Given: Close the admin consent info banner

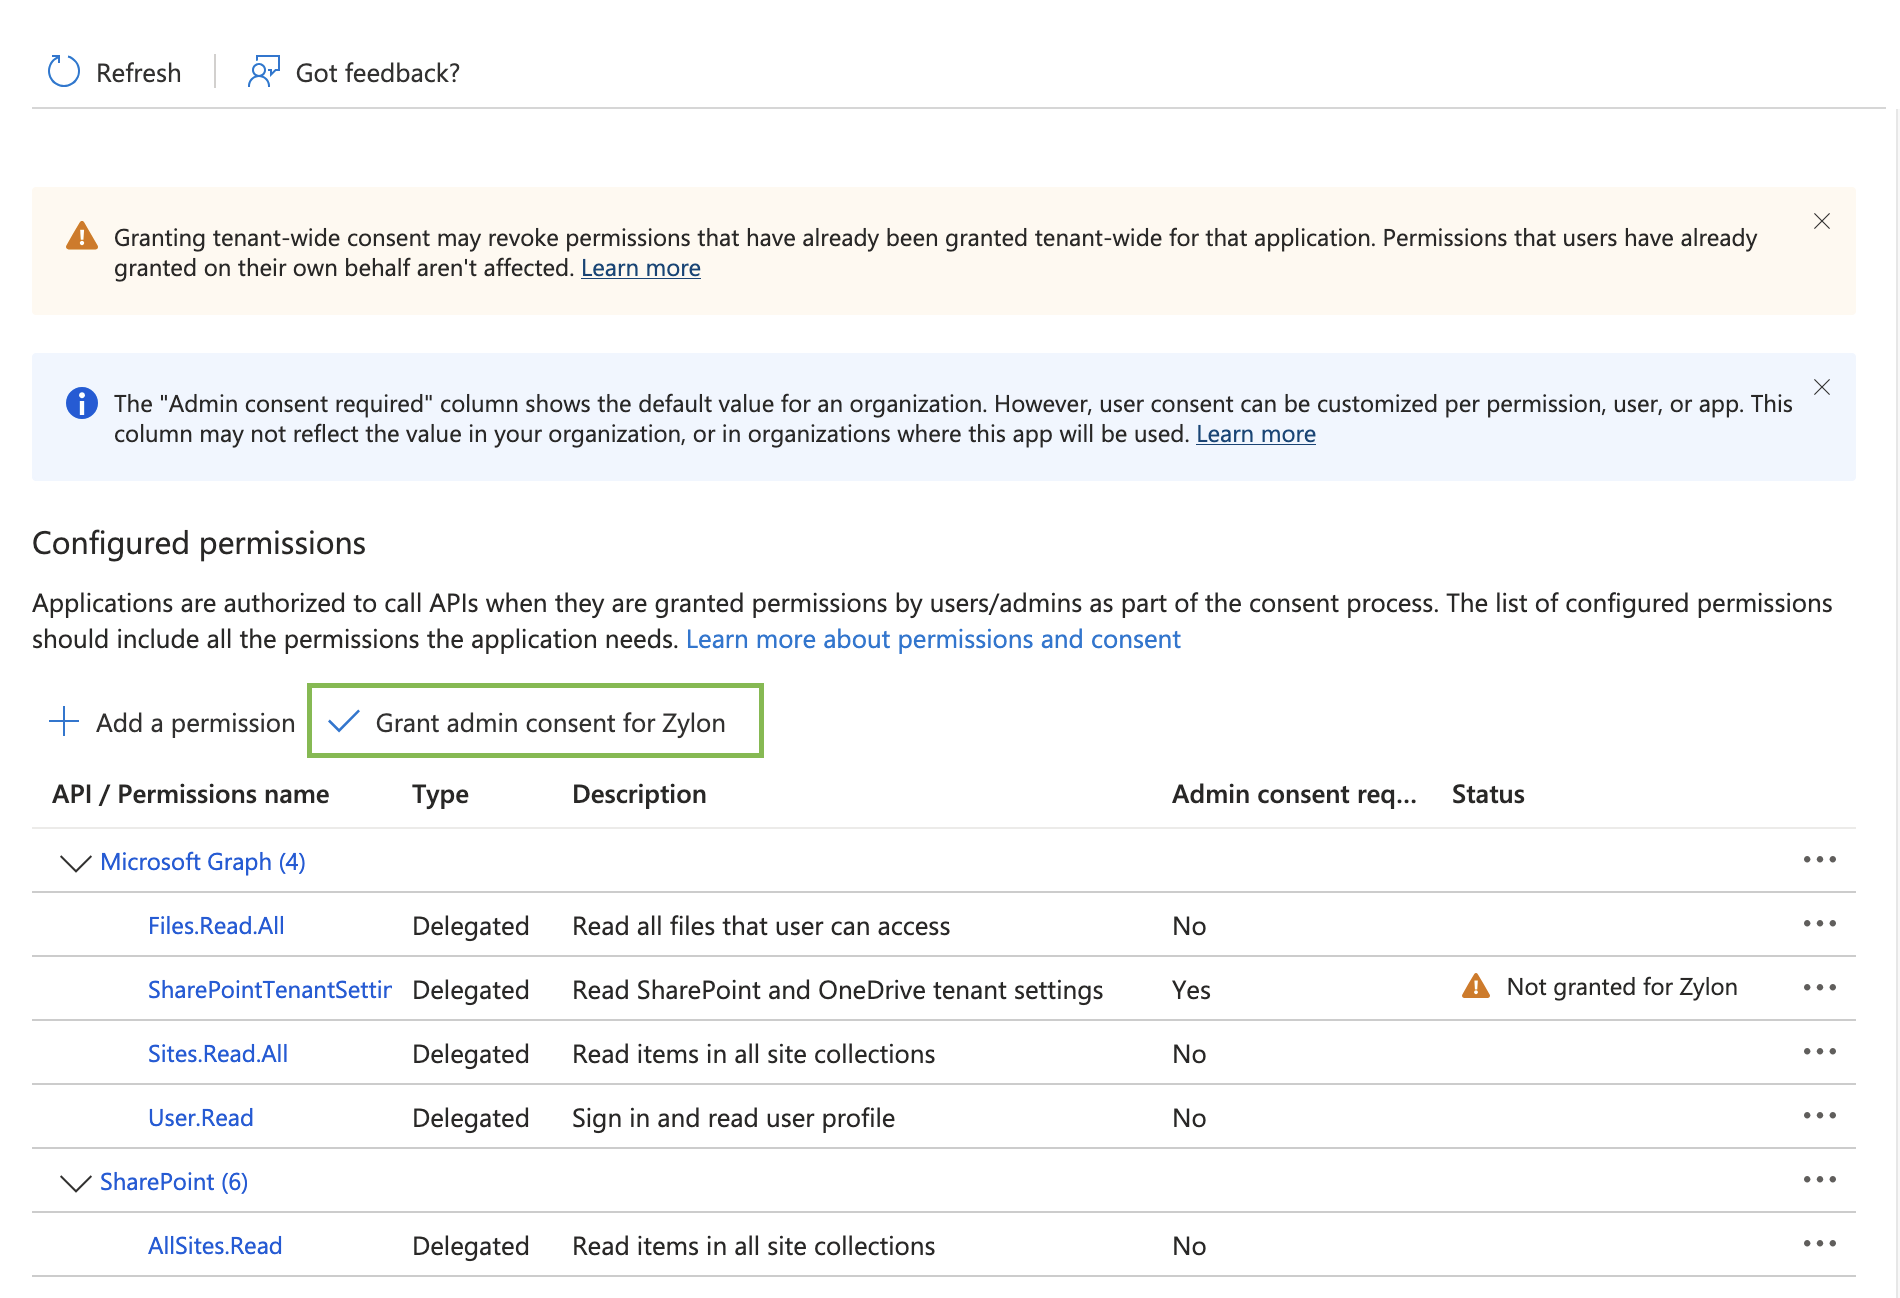Looking at the screenshot, I should click(1822, 388).
